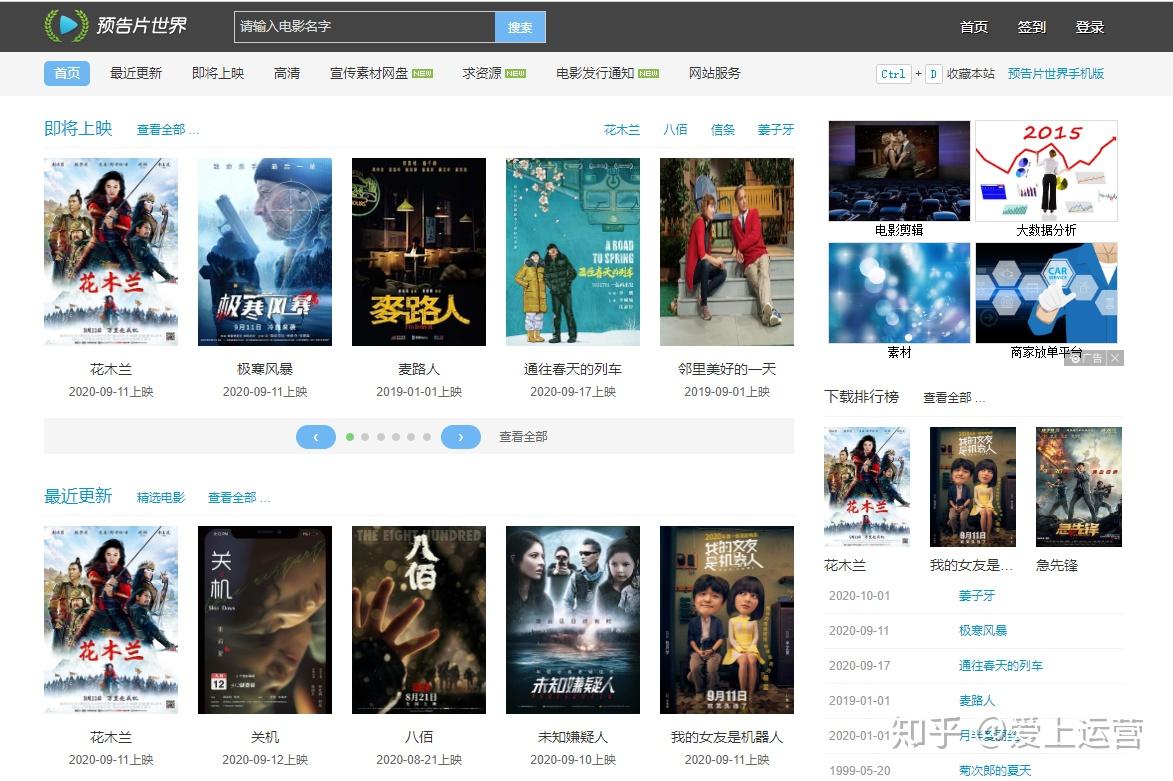Open 预告片世界手机版 link

point(1056,73)
